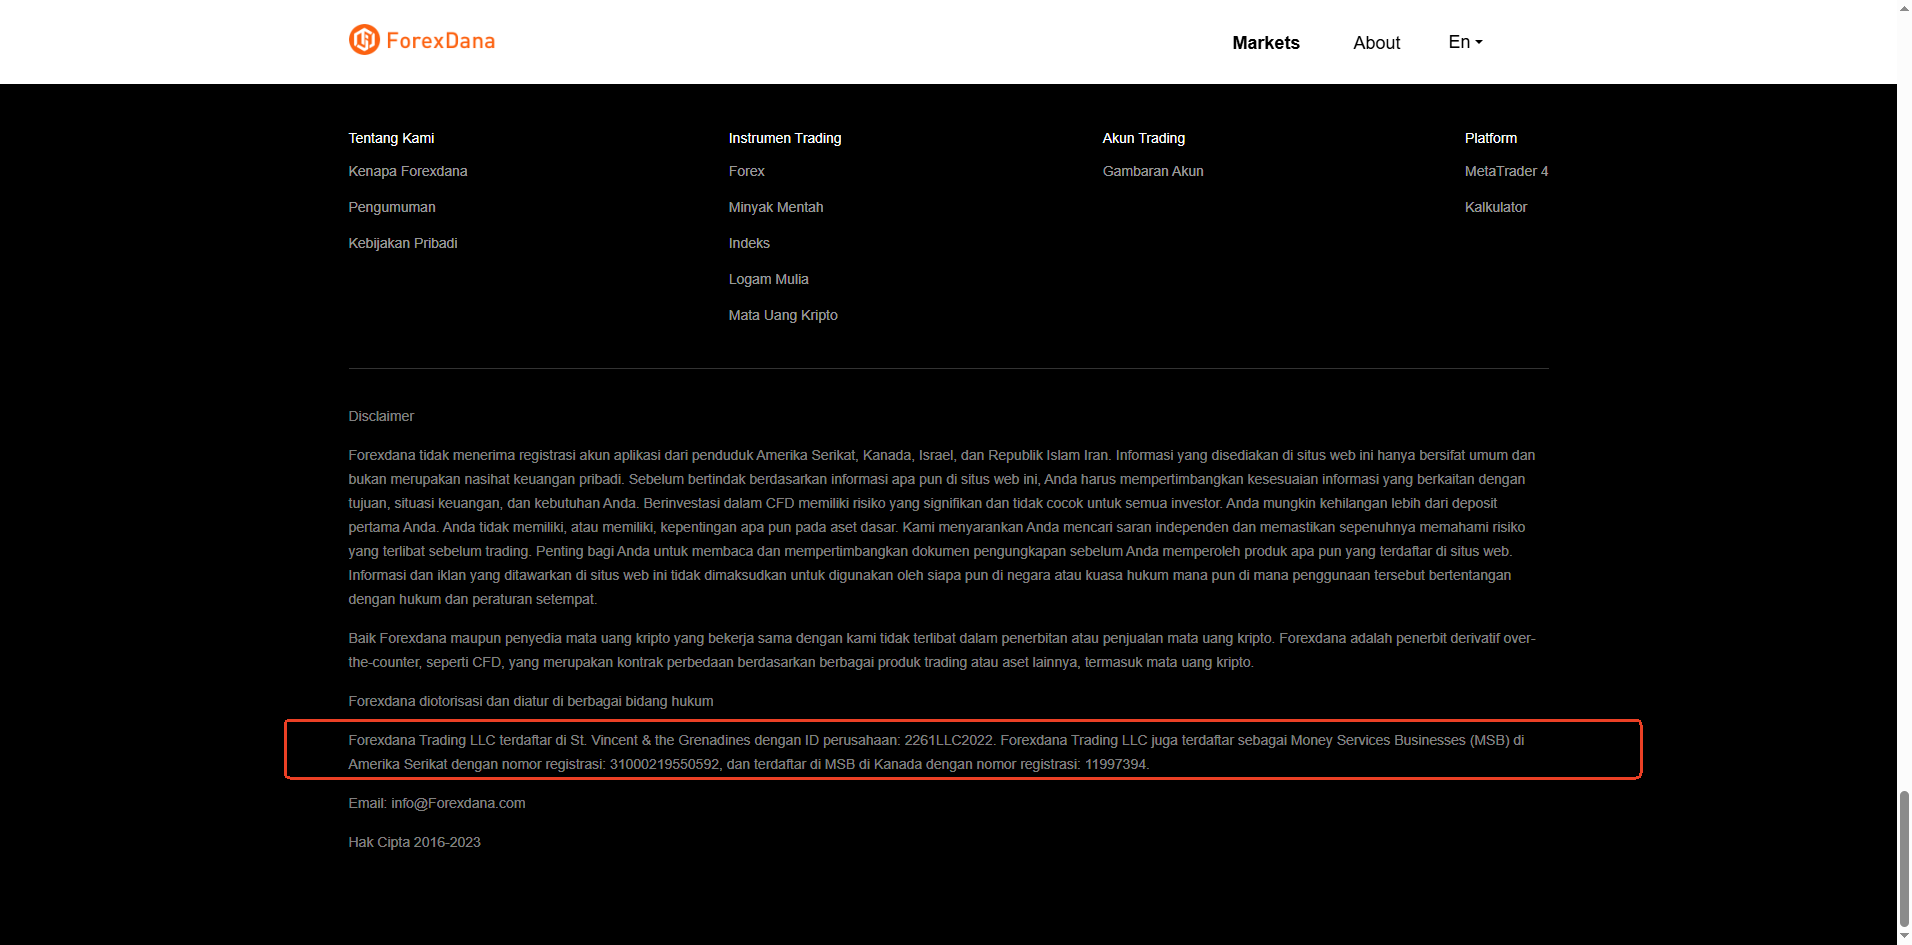Click the Platform column heading
The height and width of the screenshot is (945, 1912).
pos(1491,138)
